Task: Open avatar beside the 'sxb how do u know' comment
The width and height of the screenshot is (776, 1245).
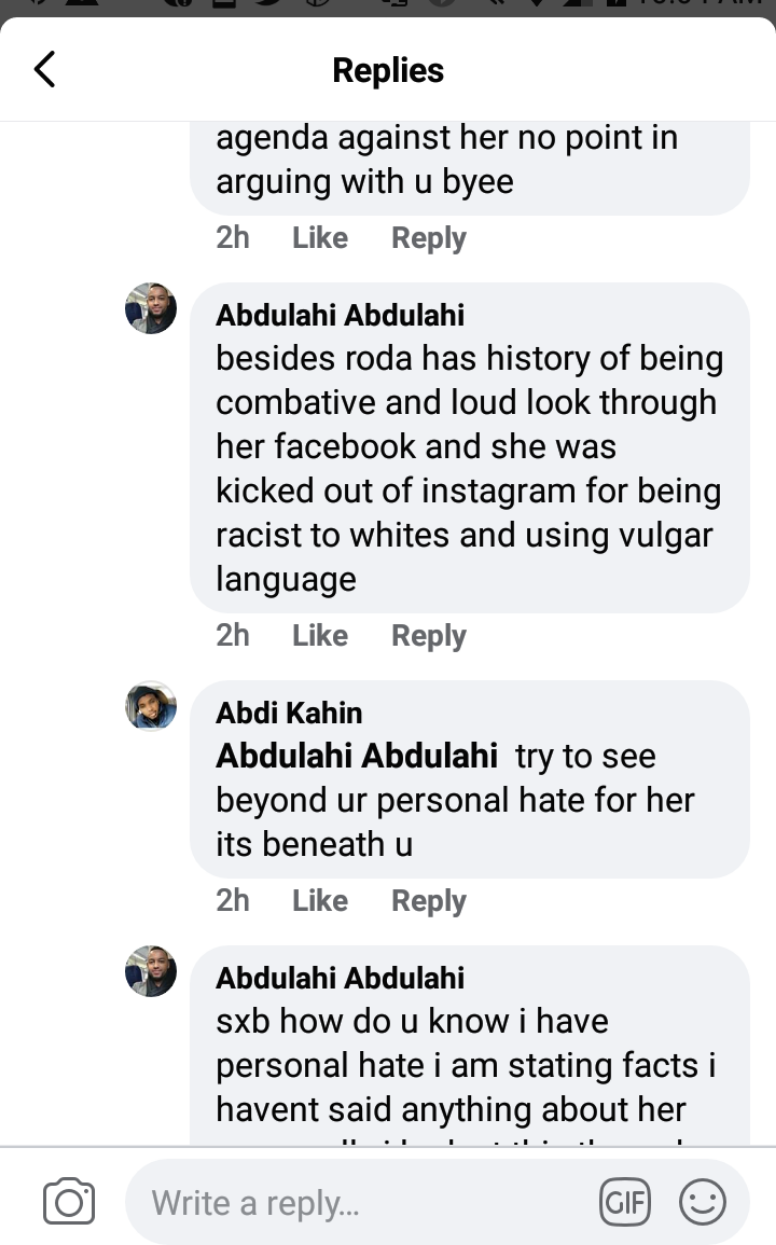Action: click(151, 971)
